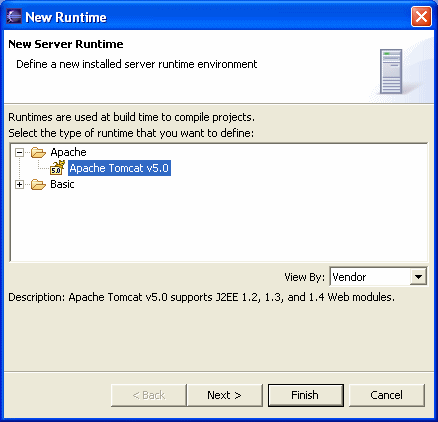Image resolution: width=438 pixels, height=422 pixels.
Task: Close the New Runtime window
Action: 421,17
